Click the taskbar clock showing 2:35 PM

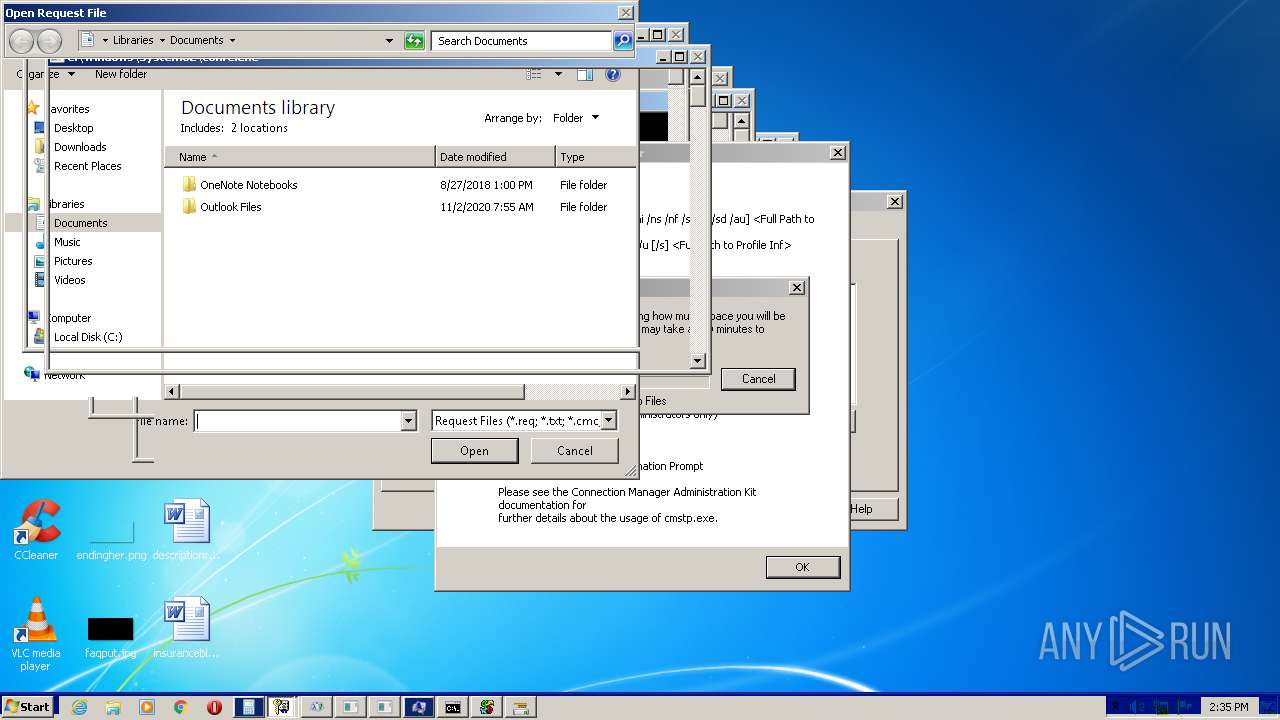pos(1228,707)
